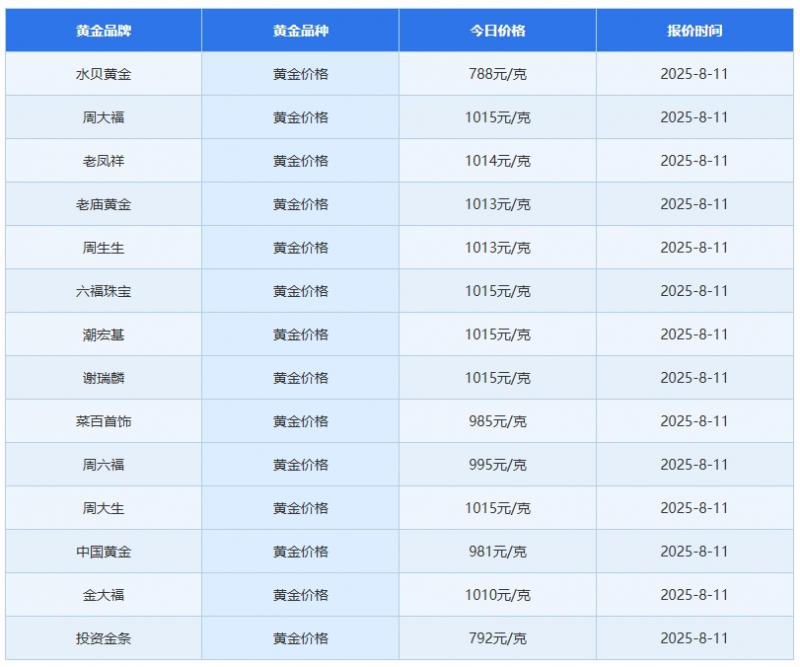Click 2025-8-11 date in 菜百首饰 row
This screenshot has height=667, width=800.
[694, 421]
